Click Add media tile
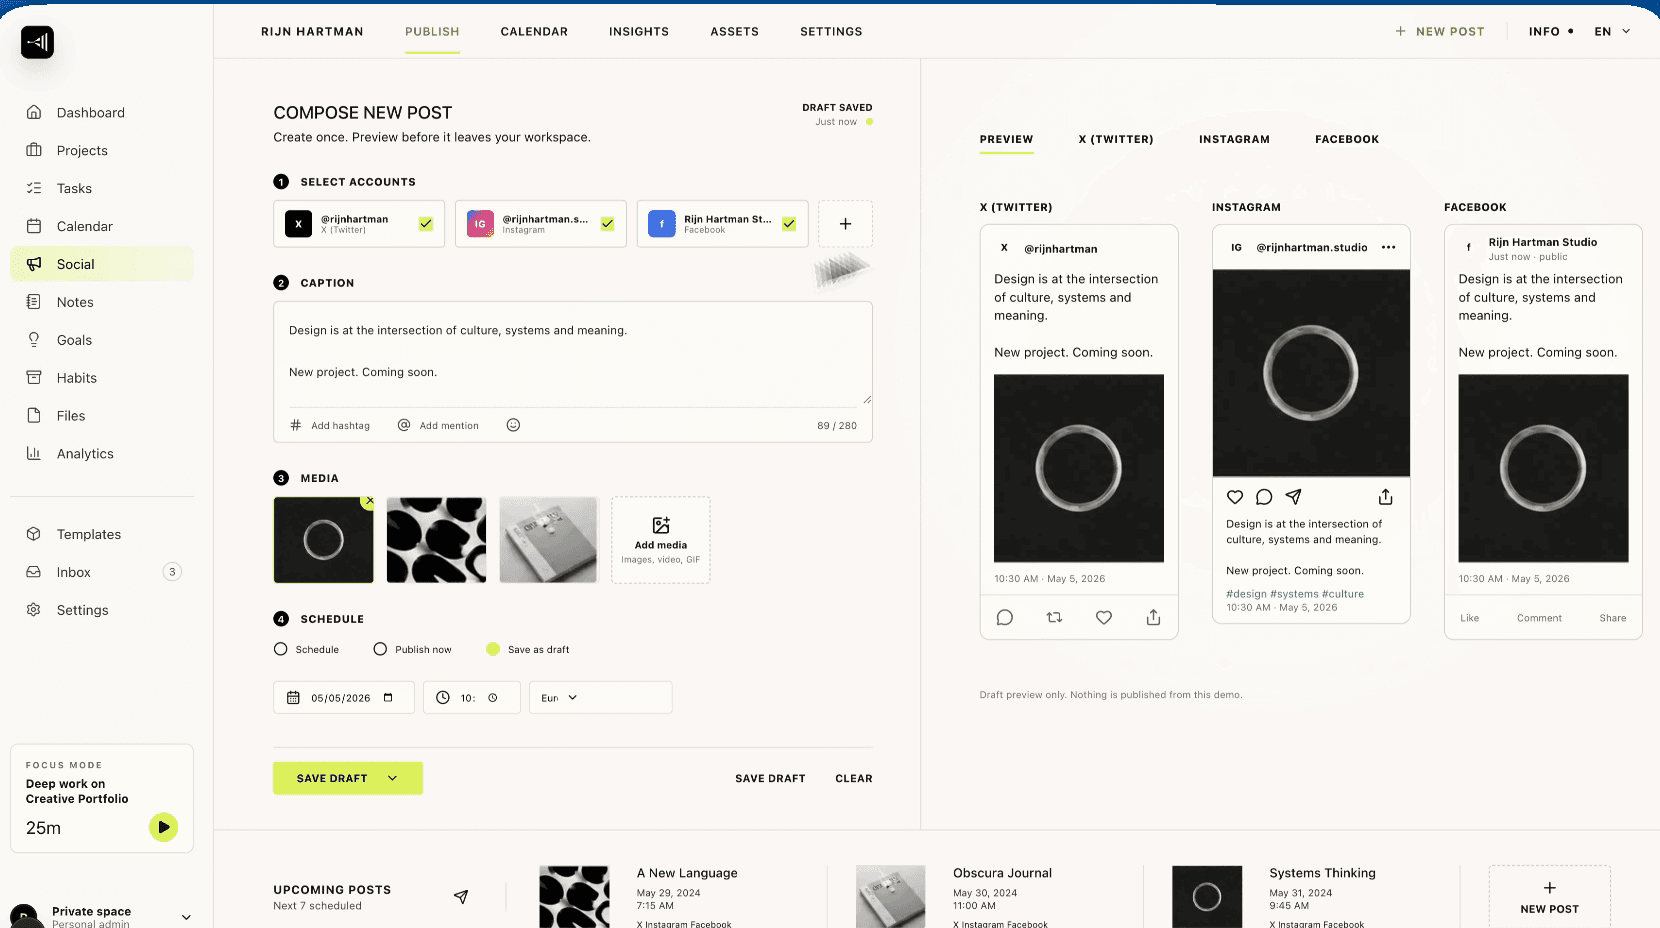This screenshot has width=1660, height=928. (661, 540)
